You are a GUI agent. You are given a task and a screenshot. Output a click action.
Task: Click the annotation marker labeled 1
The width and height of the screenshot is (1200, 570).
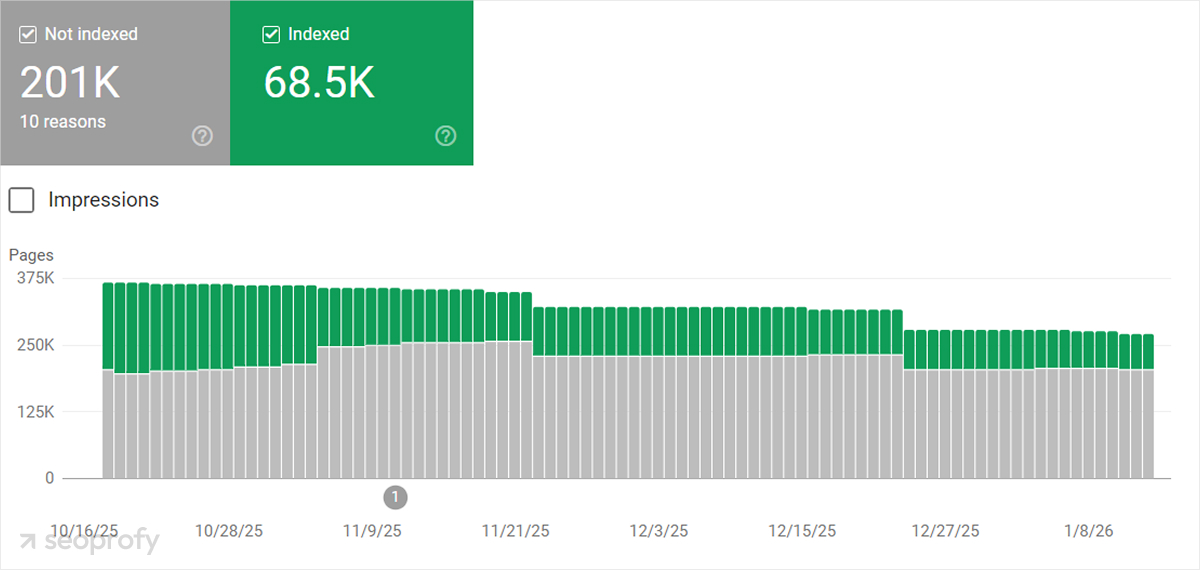coord(395,496)
